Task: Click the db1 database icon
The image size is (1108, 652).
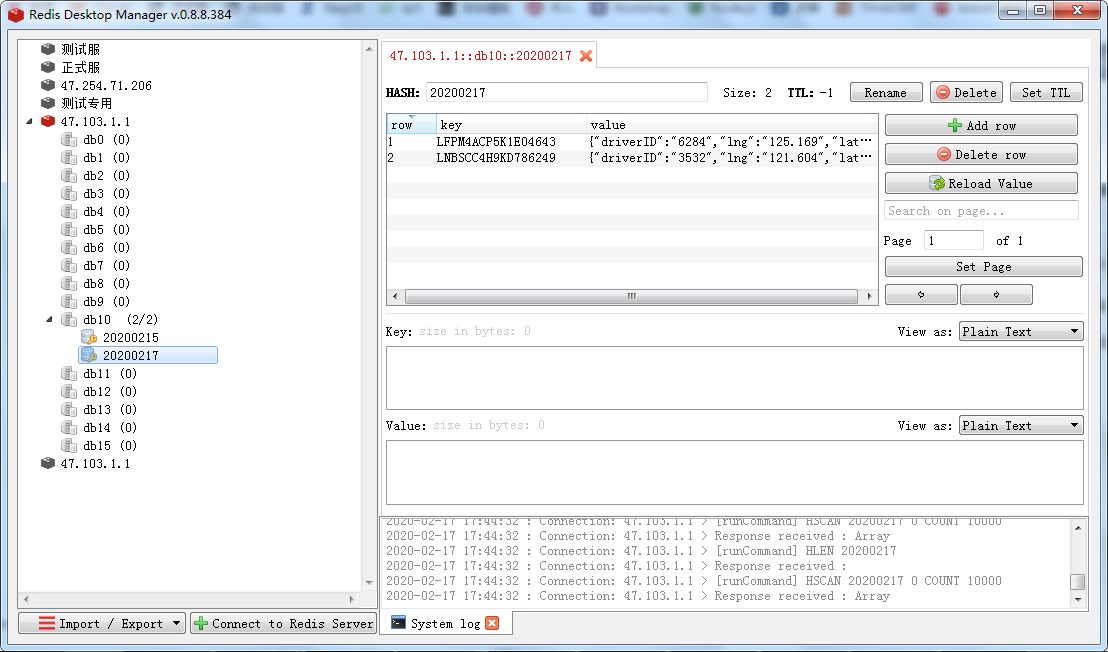Action: point(69,157)
